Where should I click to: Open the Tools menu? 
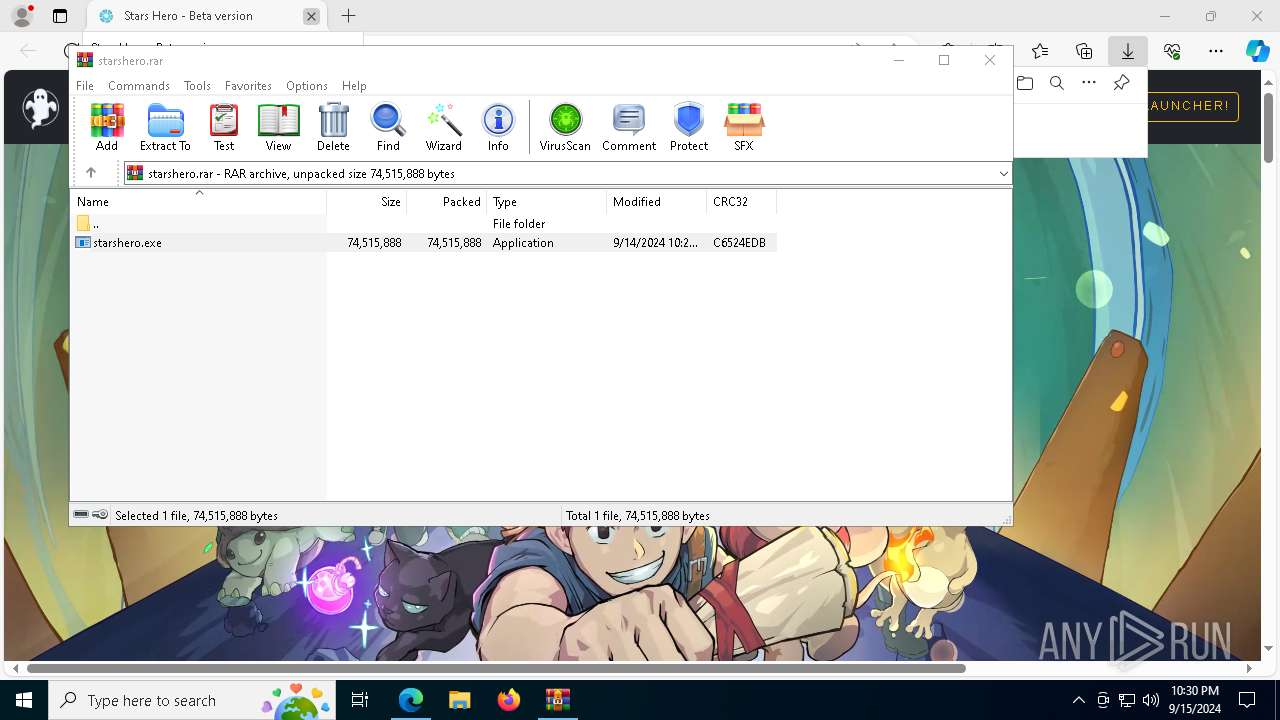(x=197, y=86)
